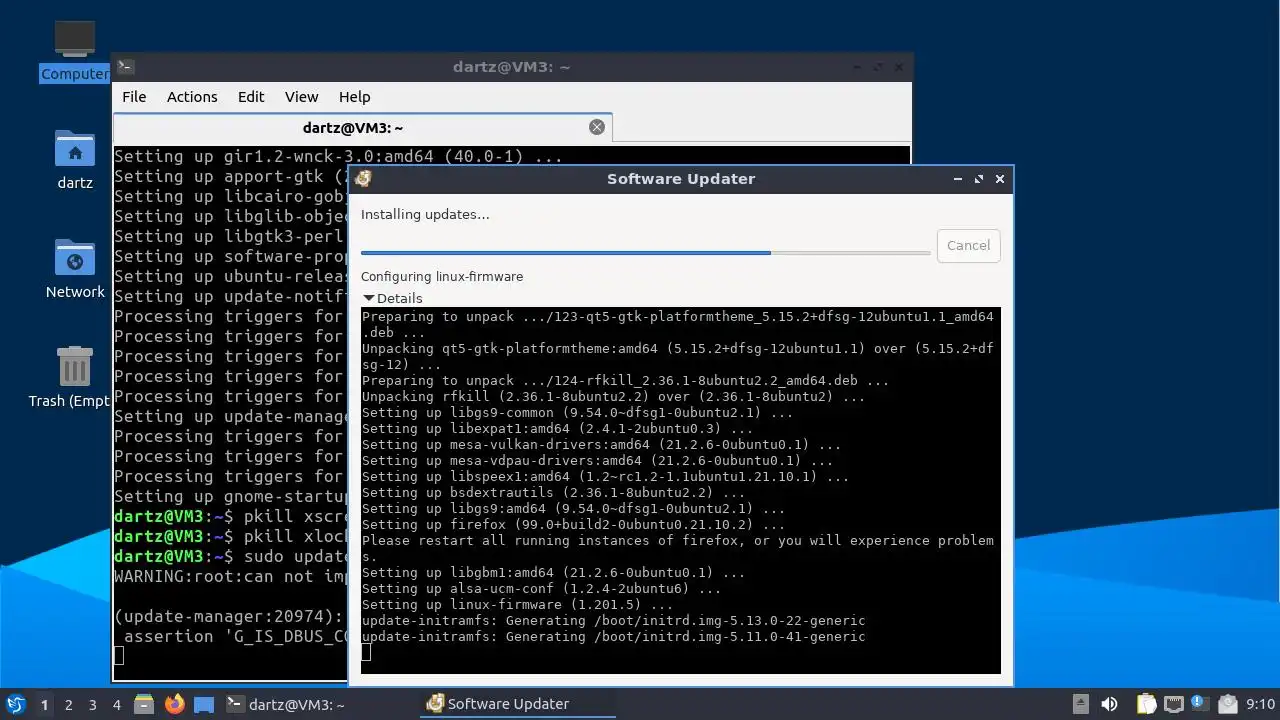Switch to virtual desktop 3

click(92, 704)
